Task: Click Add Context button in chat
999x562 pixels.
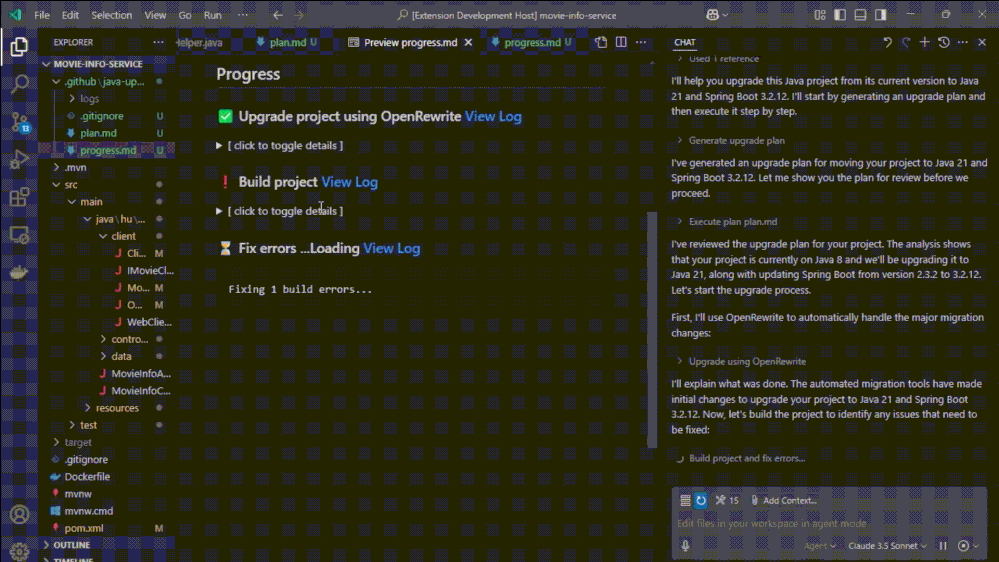Action: [x=783, y=500]
